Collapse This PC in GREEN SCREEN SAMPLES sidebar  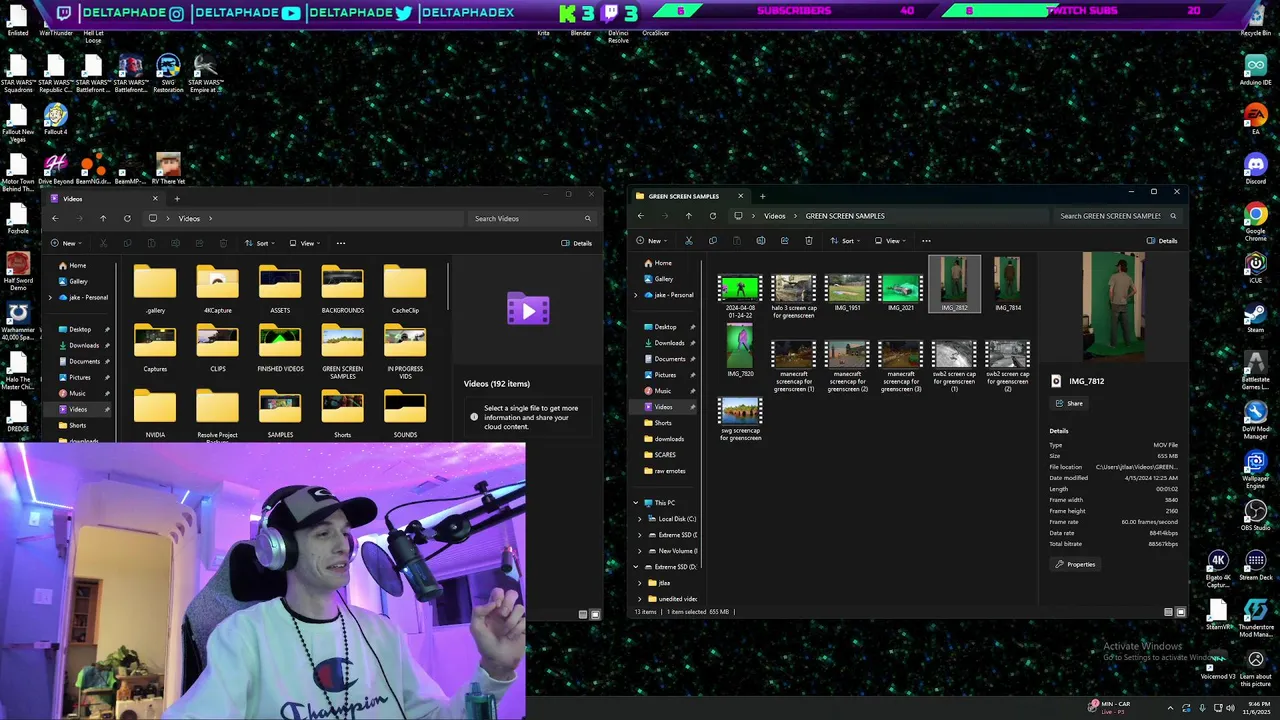pyautogui.click(x=635, y=503)
